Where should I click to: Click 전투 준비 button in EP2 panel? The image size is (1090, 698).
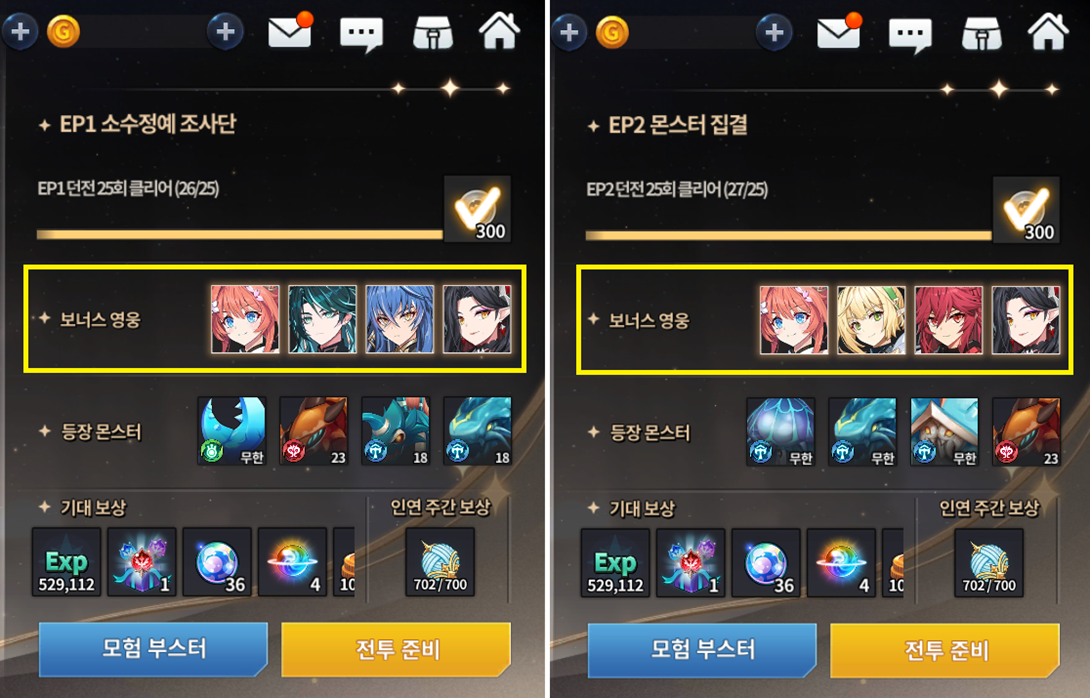coord(945,650)
